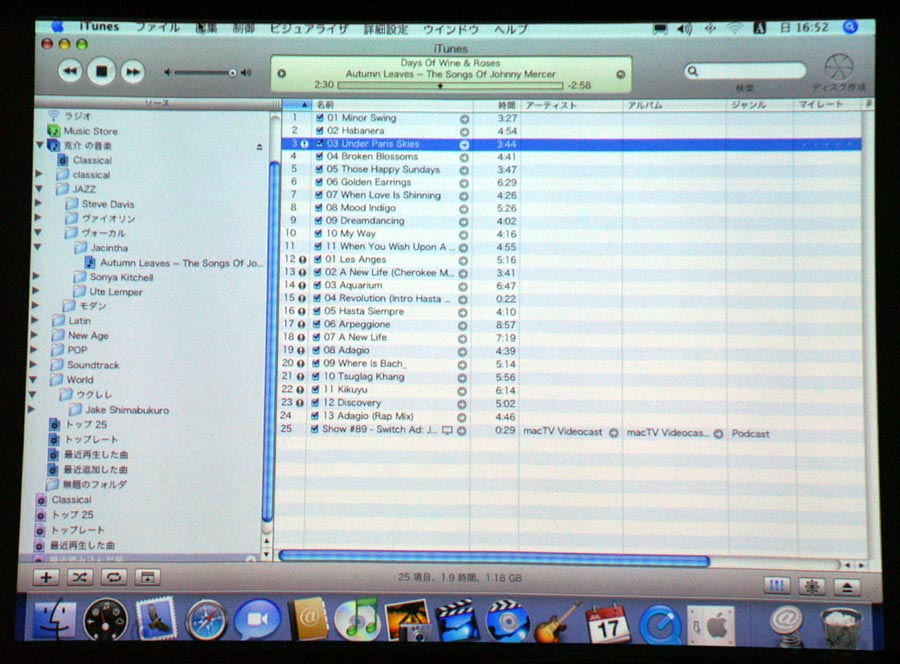Click the disc burn icon
The image size is (900, 664).
[x=839, y=68]
